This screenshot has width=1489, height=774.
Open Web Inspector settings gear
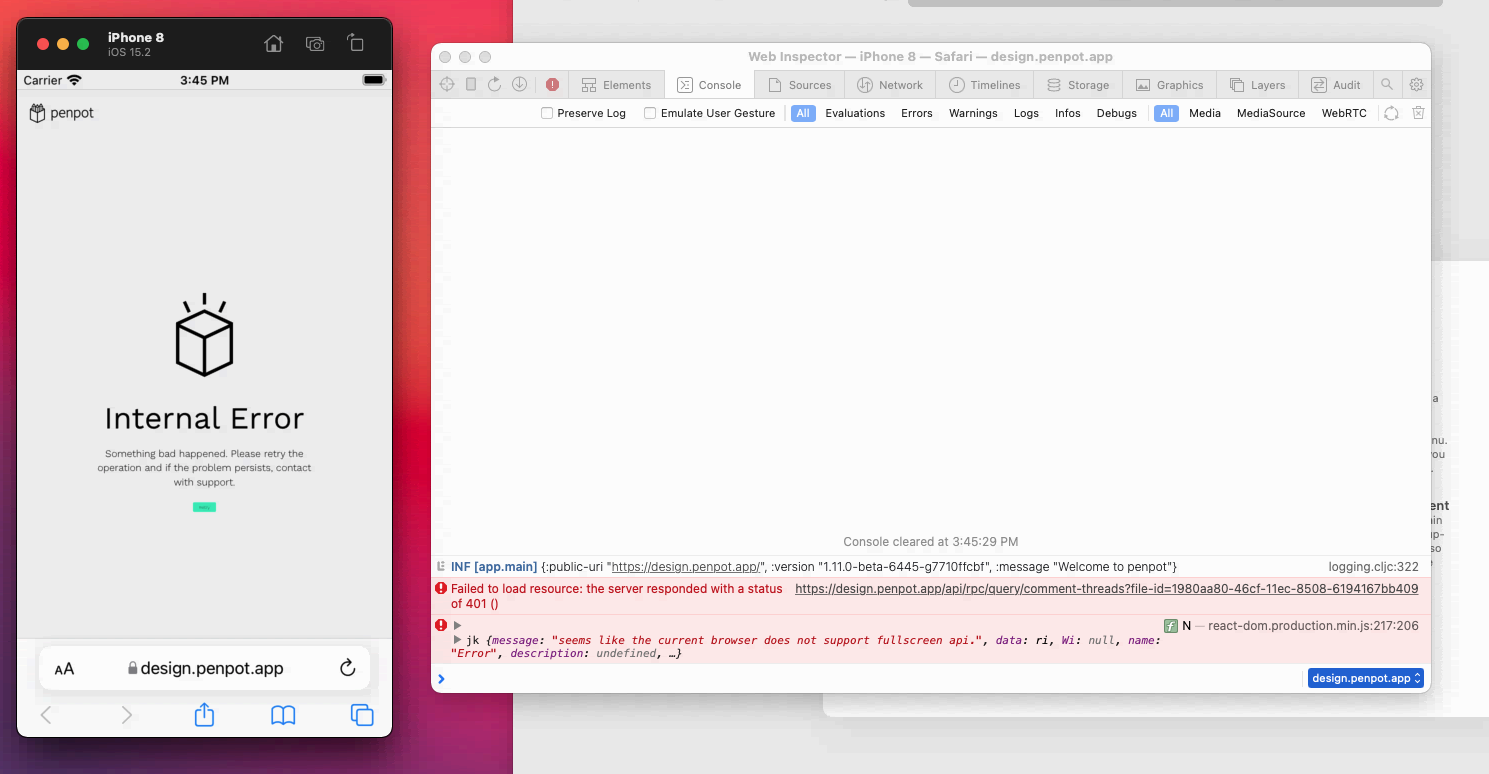click(1416, 84)
